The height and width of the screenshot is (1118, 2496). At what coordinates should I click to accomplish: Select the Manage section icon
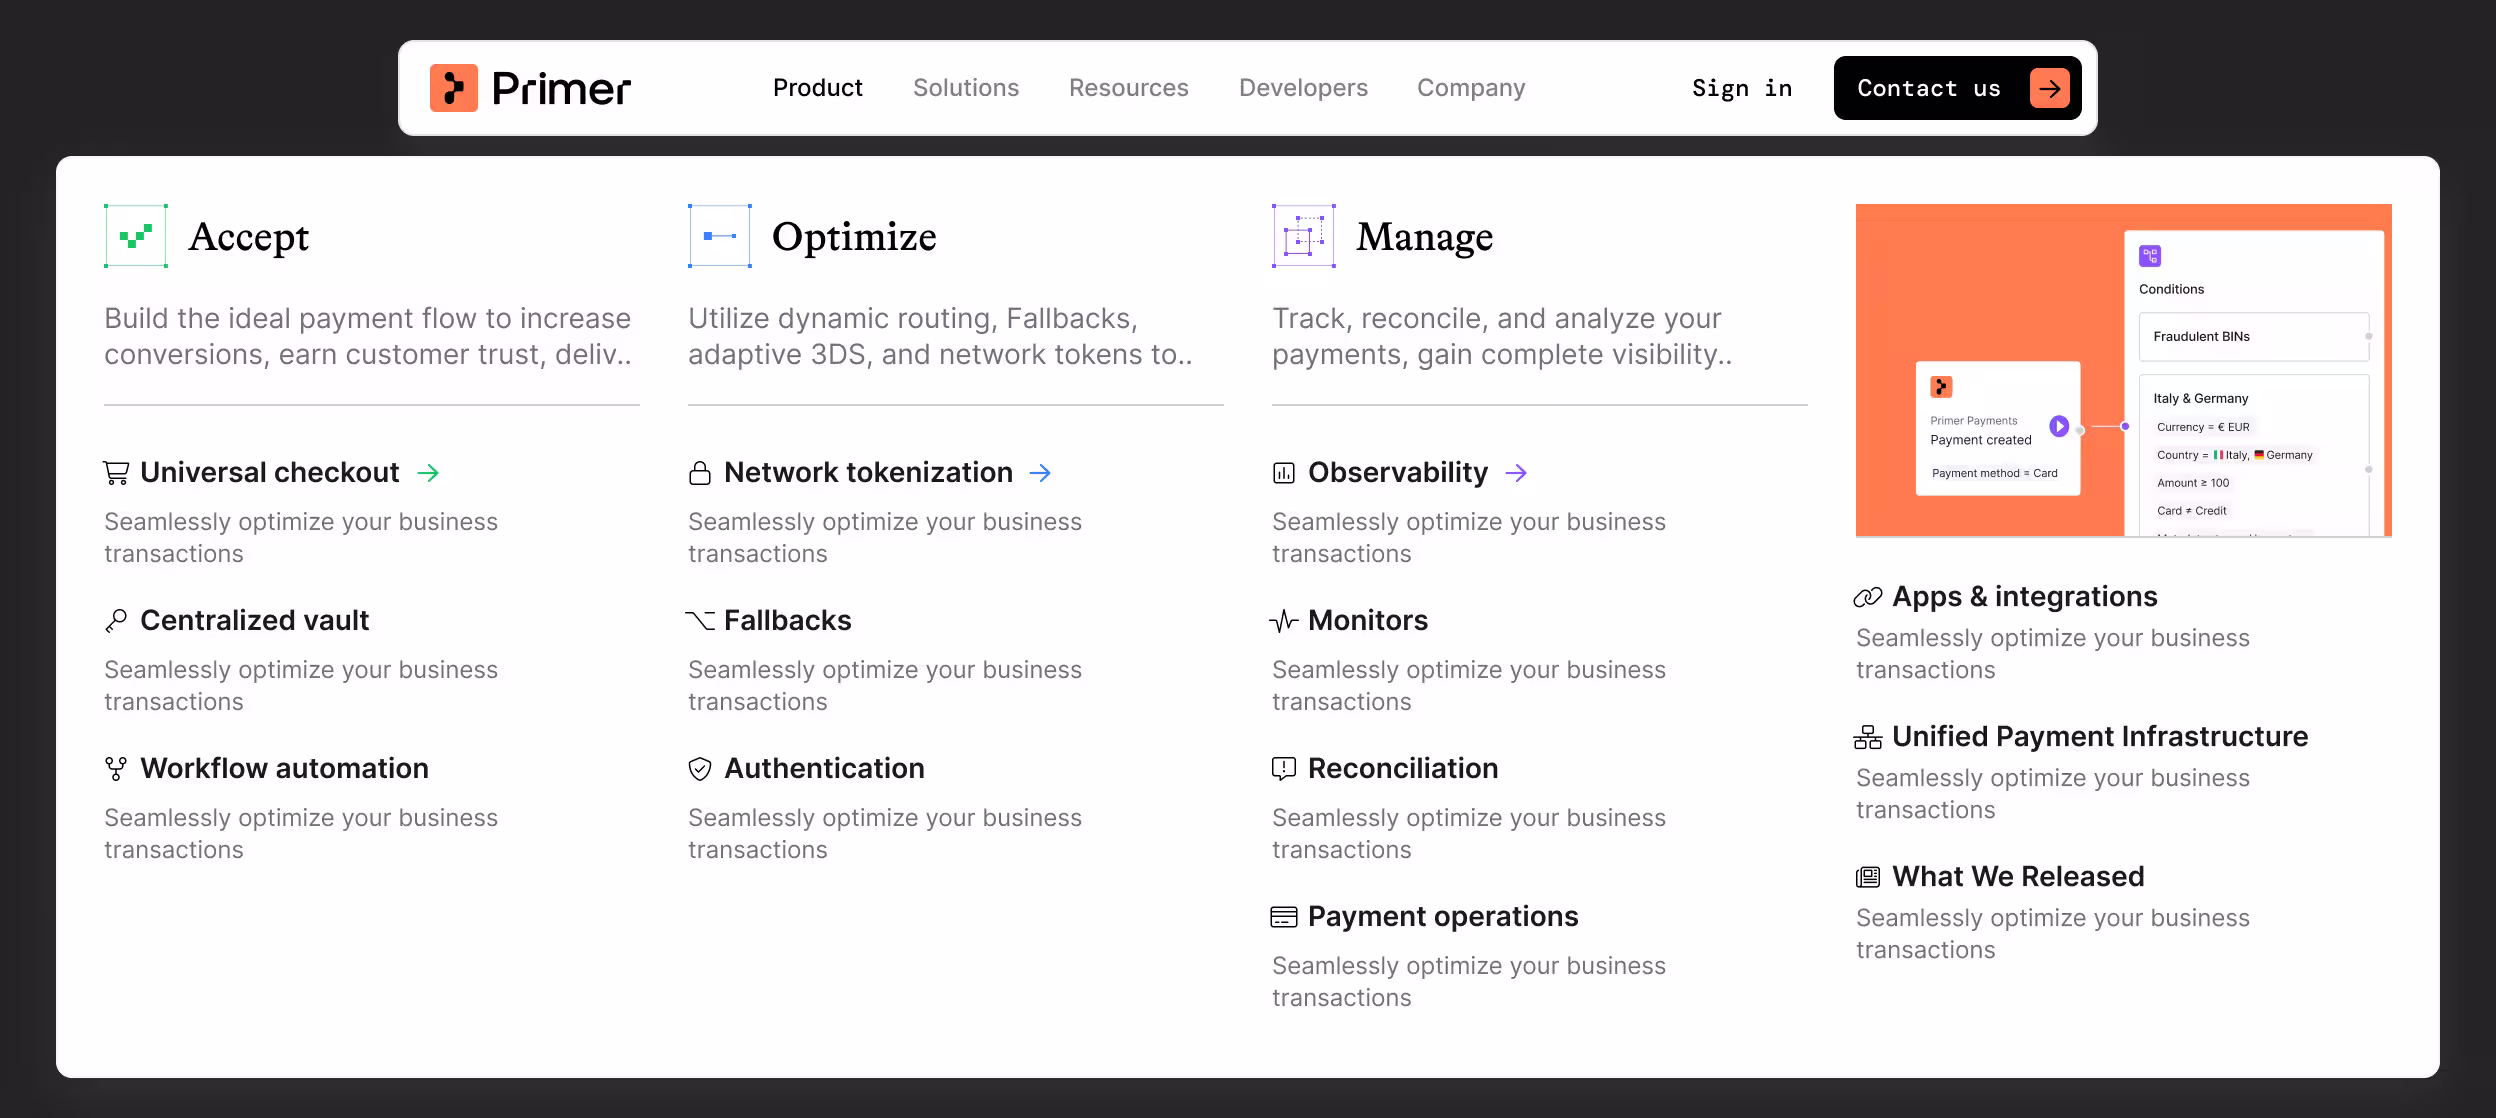1302,236
